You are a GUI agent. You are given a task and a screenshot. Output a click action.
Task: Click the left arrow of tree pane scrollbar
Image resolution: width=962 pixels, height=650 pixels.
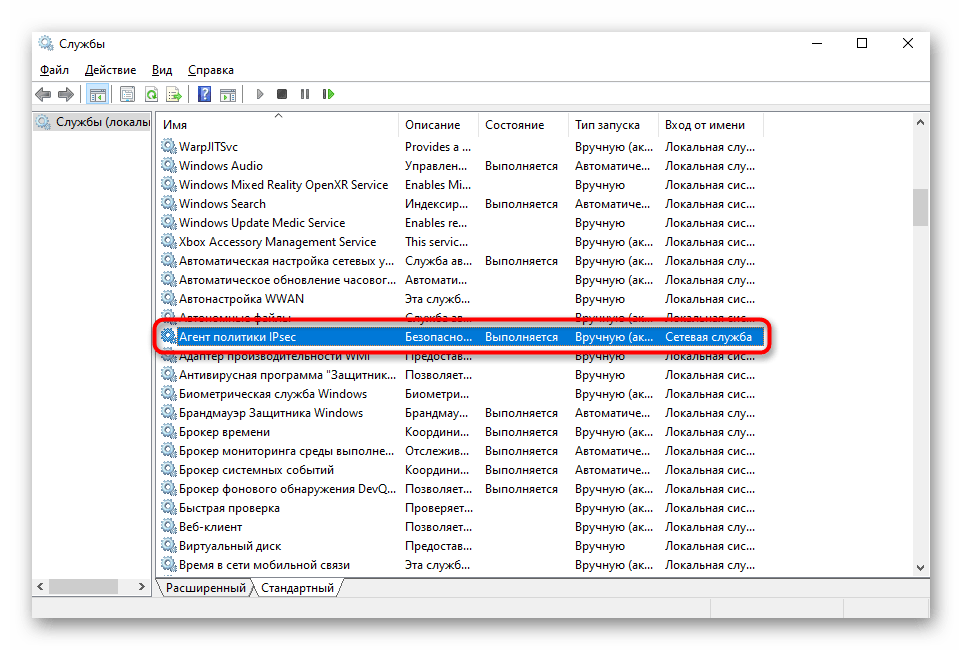click(40, 587)
